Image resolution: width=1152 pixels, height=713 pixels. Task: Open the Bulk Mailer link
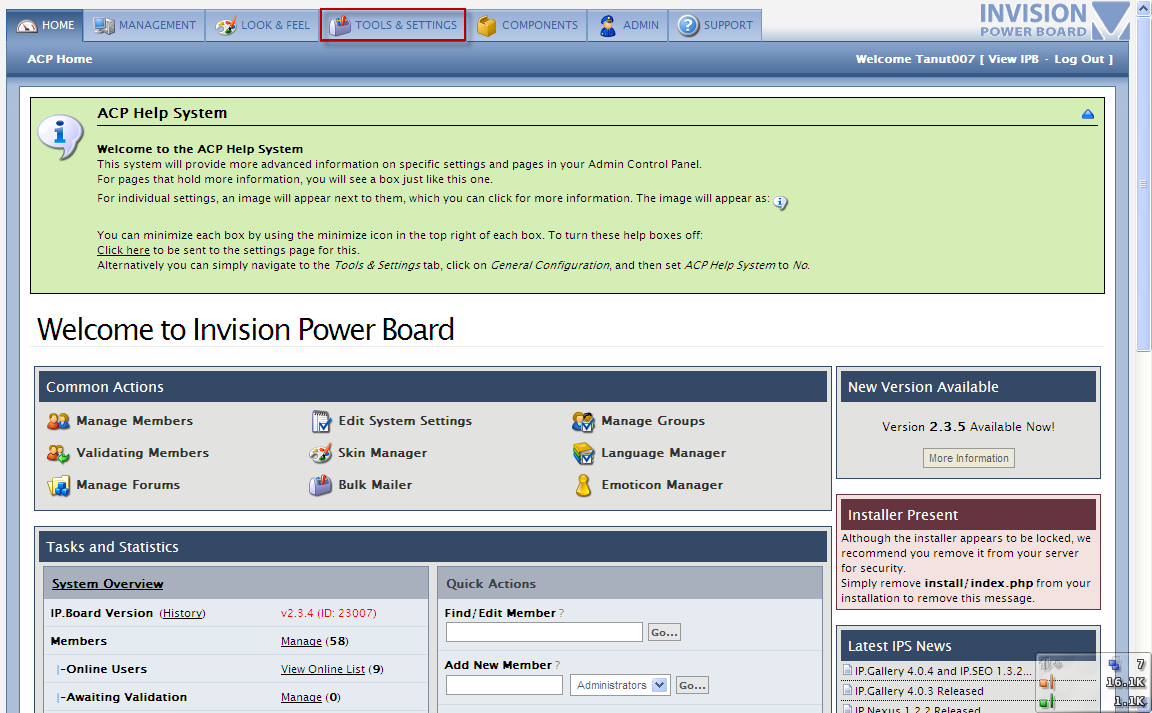tap(375, 485)
